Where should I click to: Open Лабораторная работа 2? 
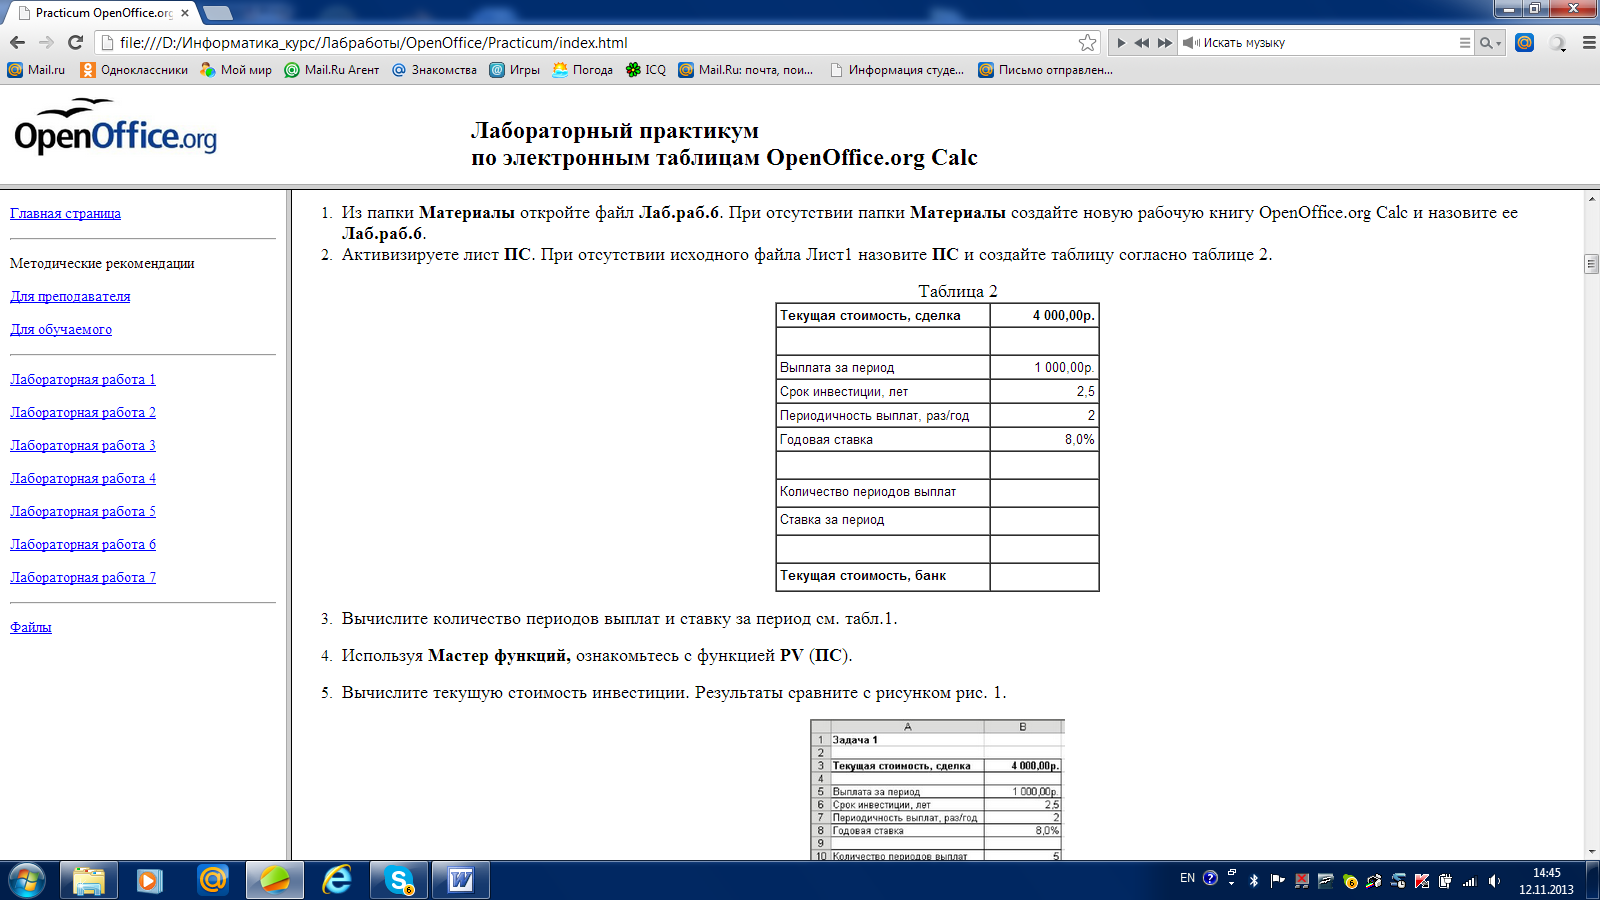point(83,412)
